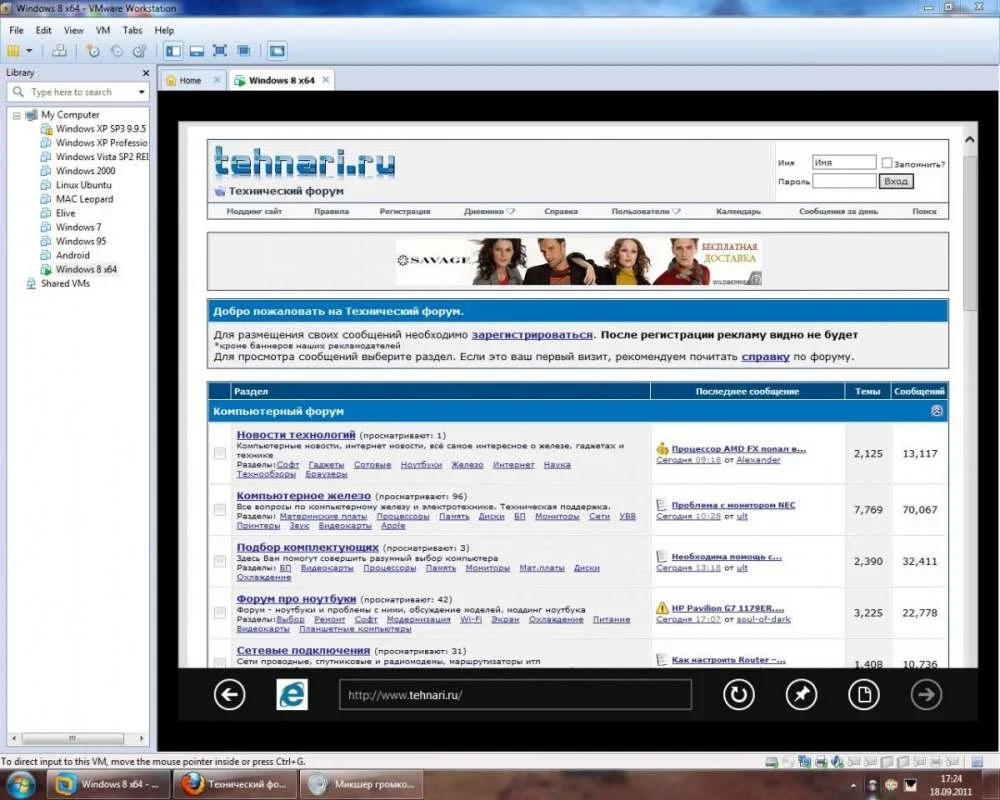1000x800 pixels.
Task: Enter full screen mode icon
Action: [x=219, y=50]
